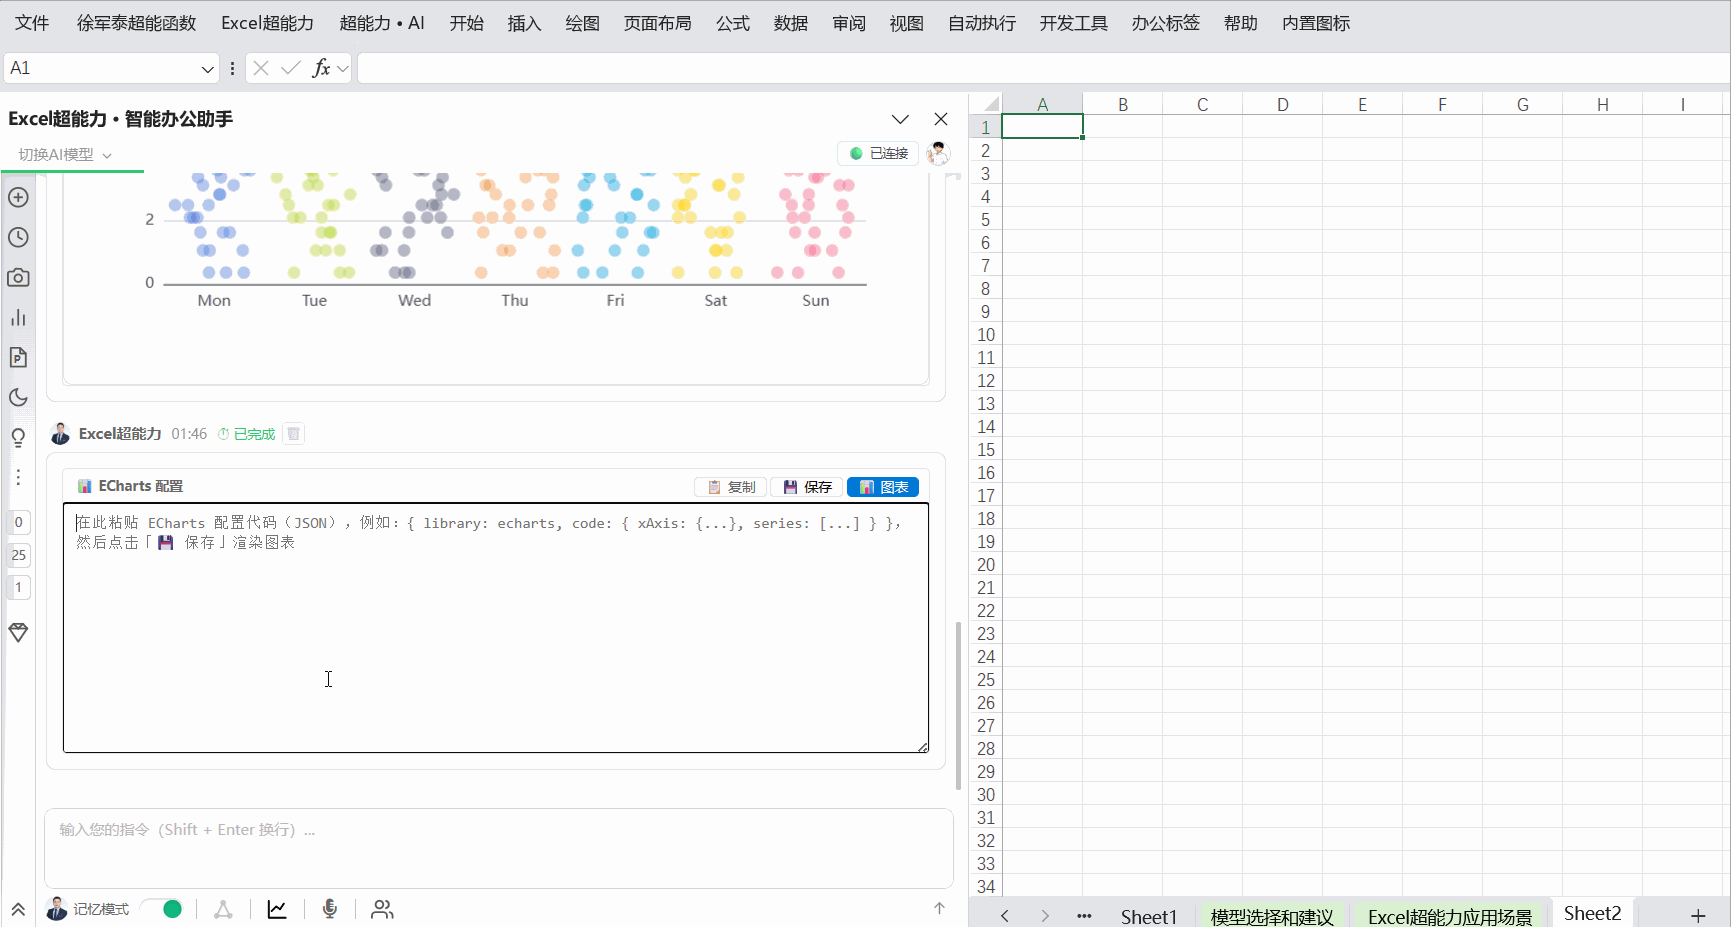
Task: Click the next sheet navigation arrow
Action: click(x=1045, y=916)
